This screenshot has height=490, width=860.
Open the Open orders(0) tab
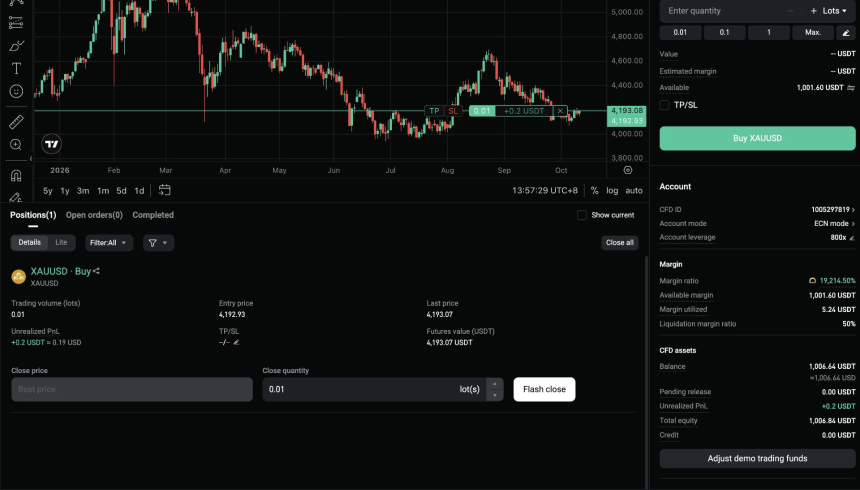[94, 215]
